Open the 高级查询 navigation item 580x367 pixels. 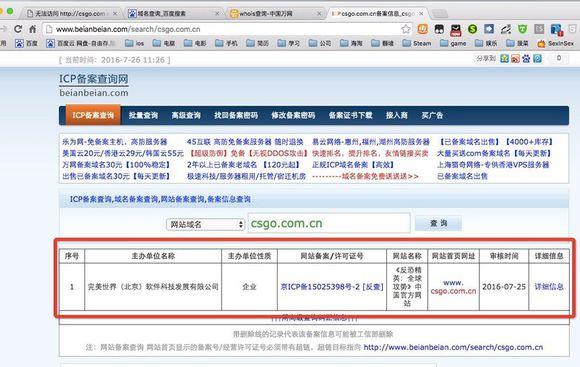[x=186, y=115]
